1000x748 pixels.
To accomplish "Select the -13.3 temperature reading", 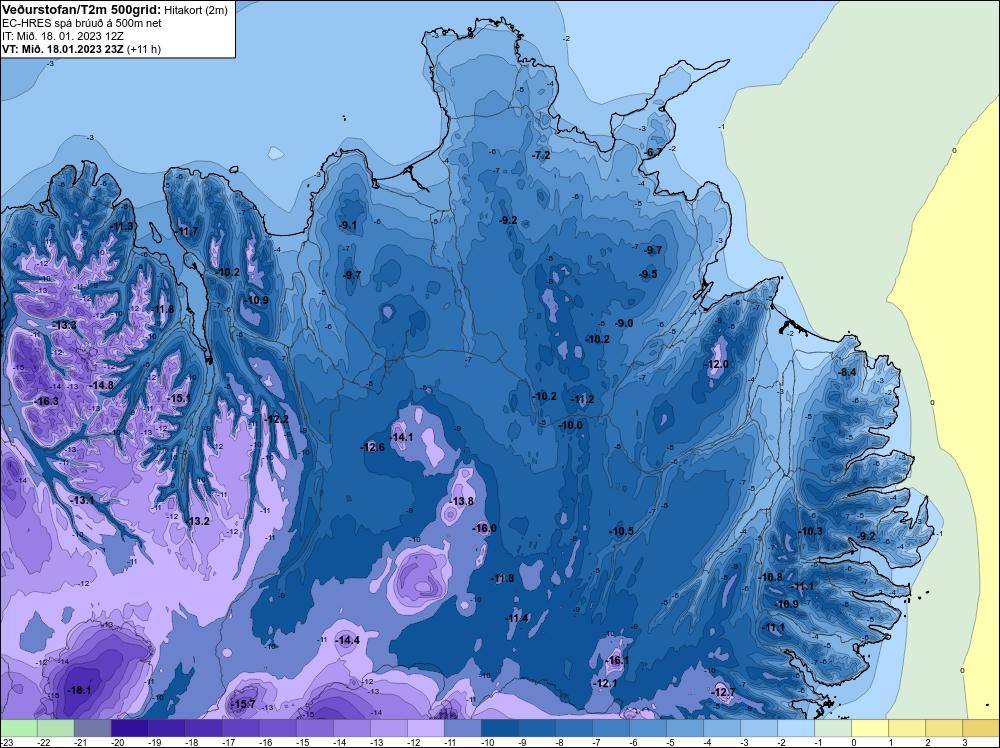I will pos(64,325).
